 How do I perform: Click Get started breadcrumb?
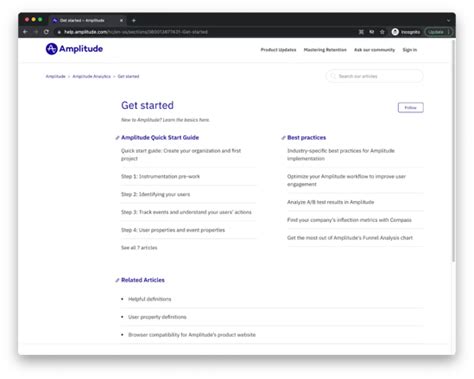128,76
